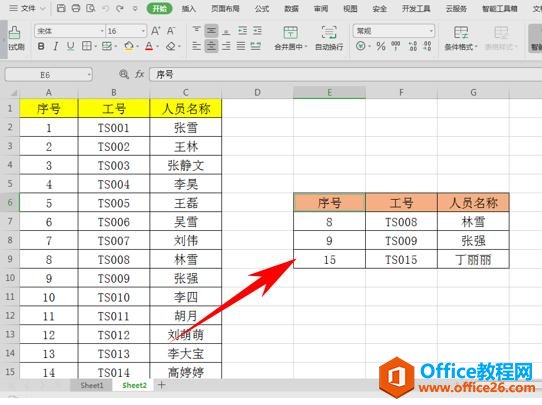Increase font size with larger A icon
The height and width of the screenshot is (405, 542).
[156, 31]
